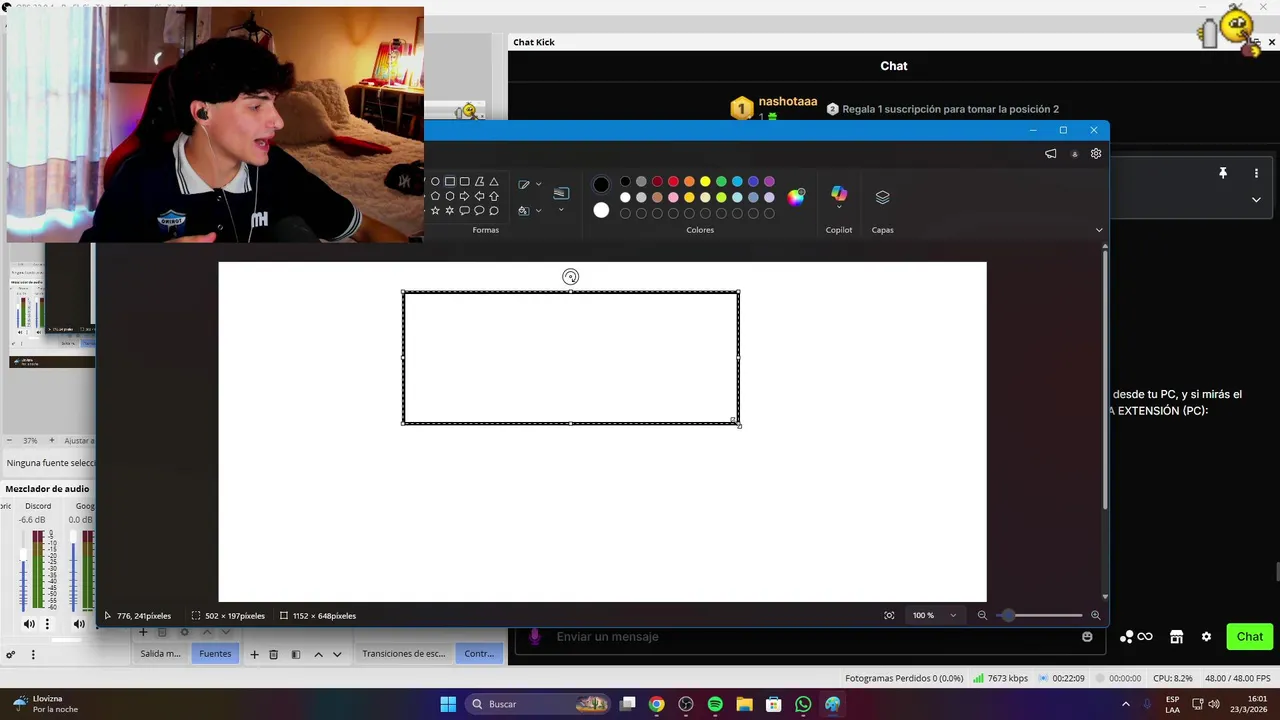Image resolution: width=1280 pixels, height=720 pixels.
Task: Switch to Fuentes tab in OBS
Action: pyautogui.click(x=215, y=654)
